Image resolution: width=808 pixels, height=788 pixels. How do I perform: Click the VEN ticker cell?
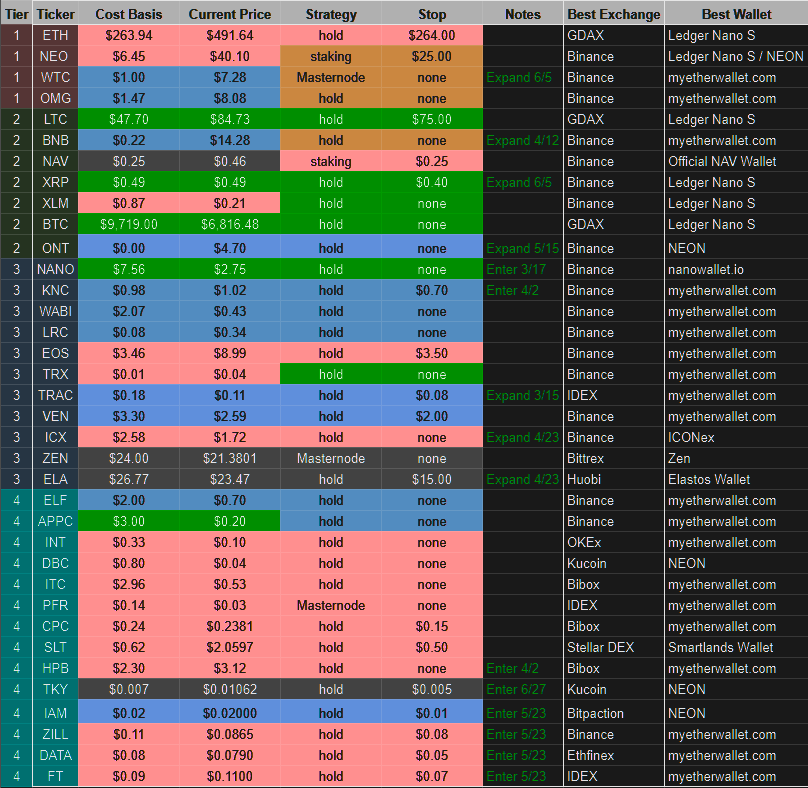click(55, 416)
